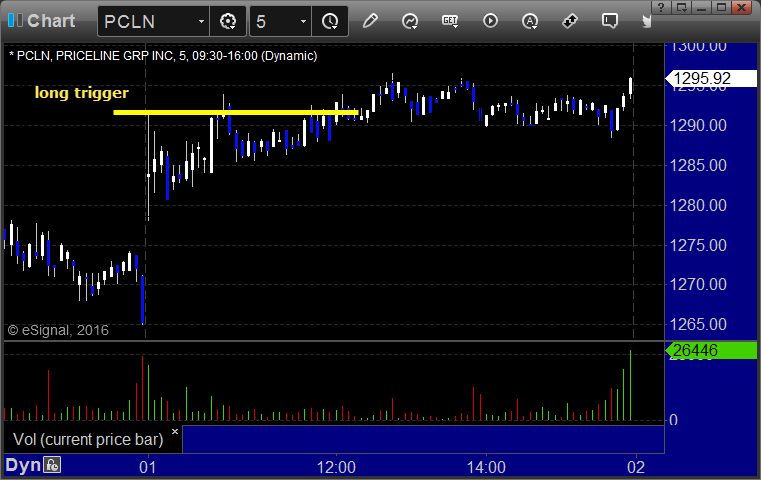Click the 1290.00 price axis label
The width and height of the screenshot is (761, 480).
tap(698, 126)
